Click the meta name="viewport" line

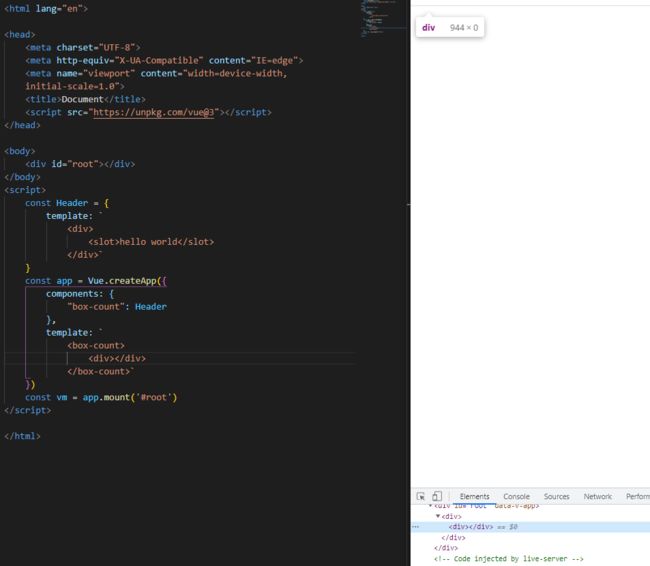(x=156, y=73)
